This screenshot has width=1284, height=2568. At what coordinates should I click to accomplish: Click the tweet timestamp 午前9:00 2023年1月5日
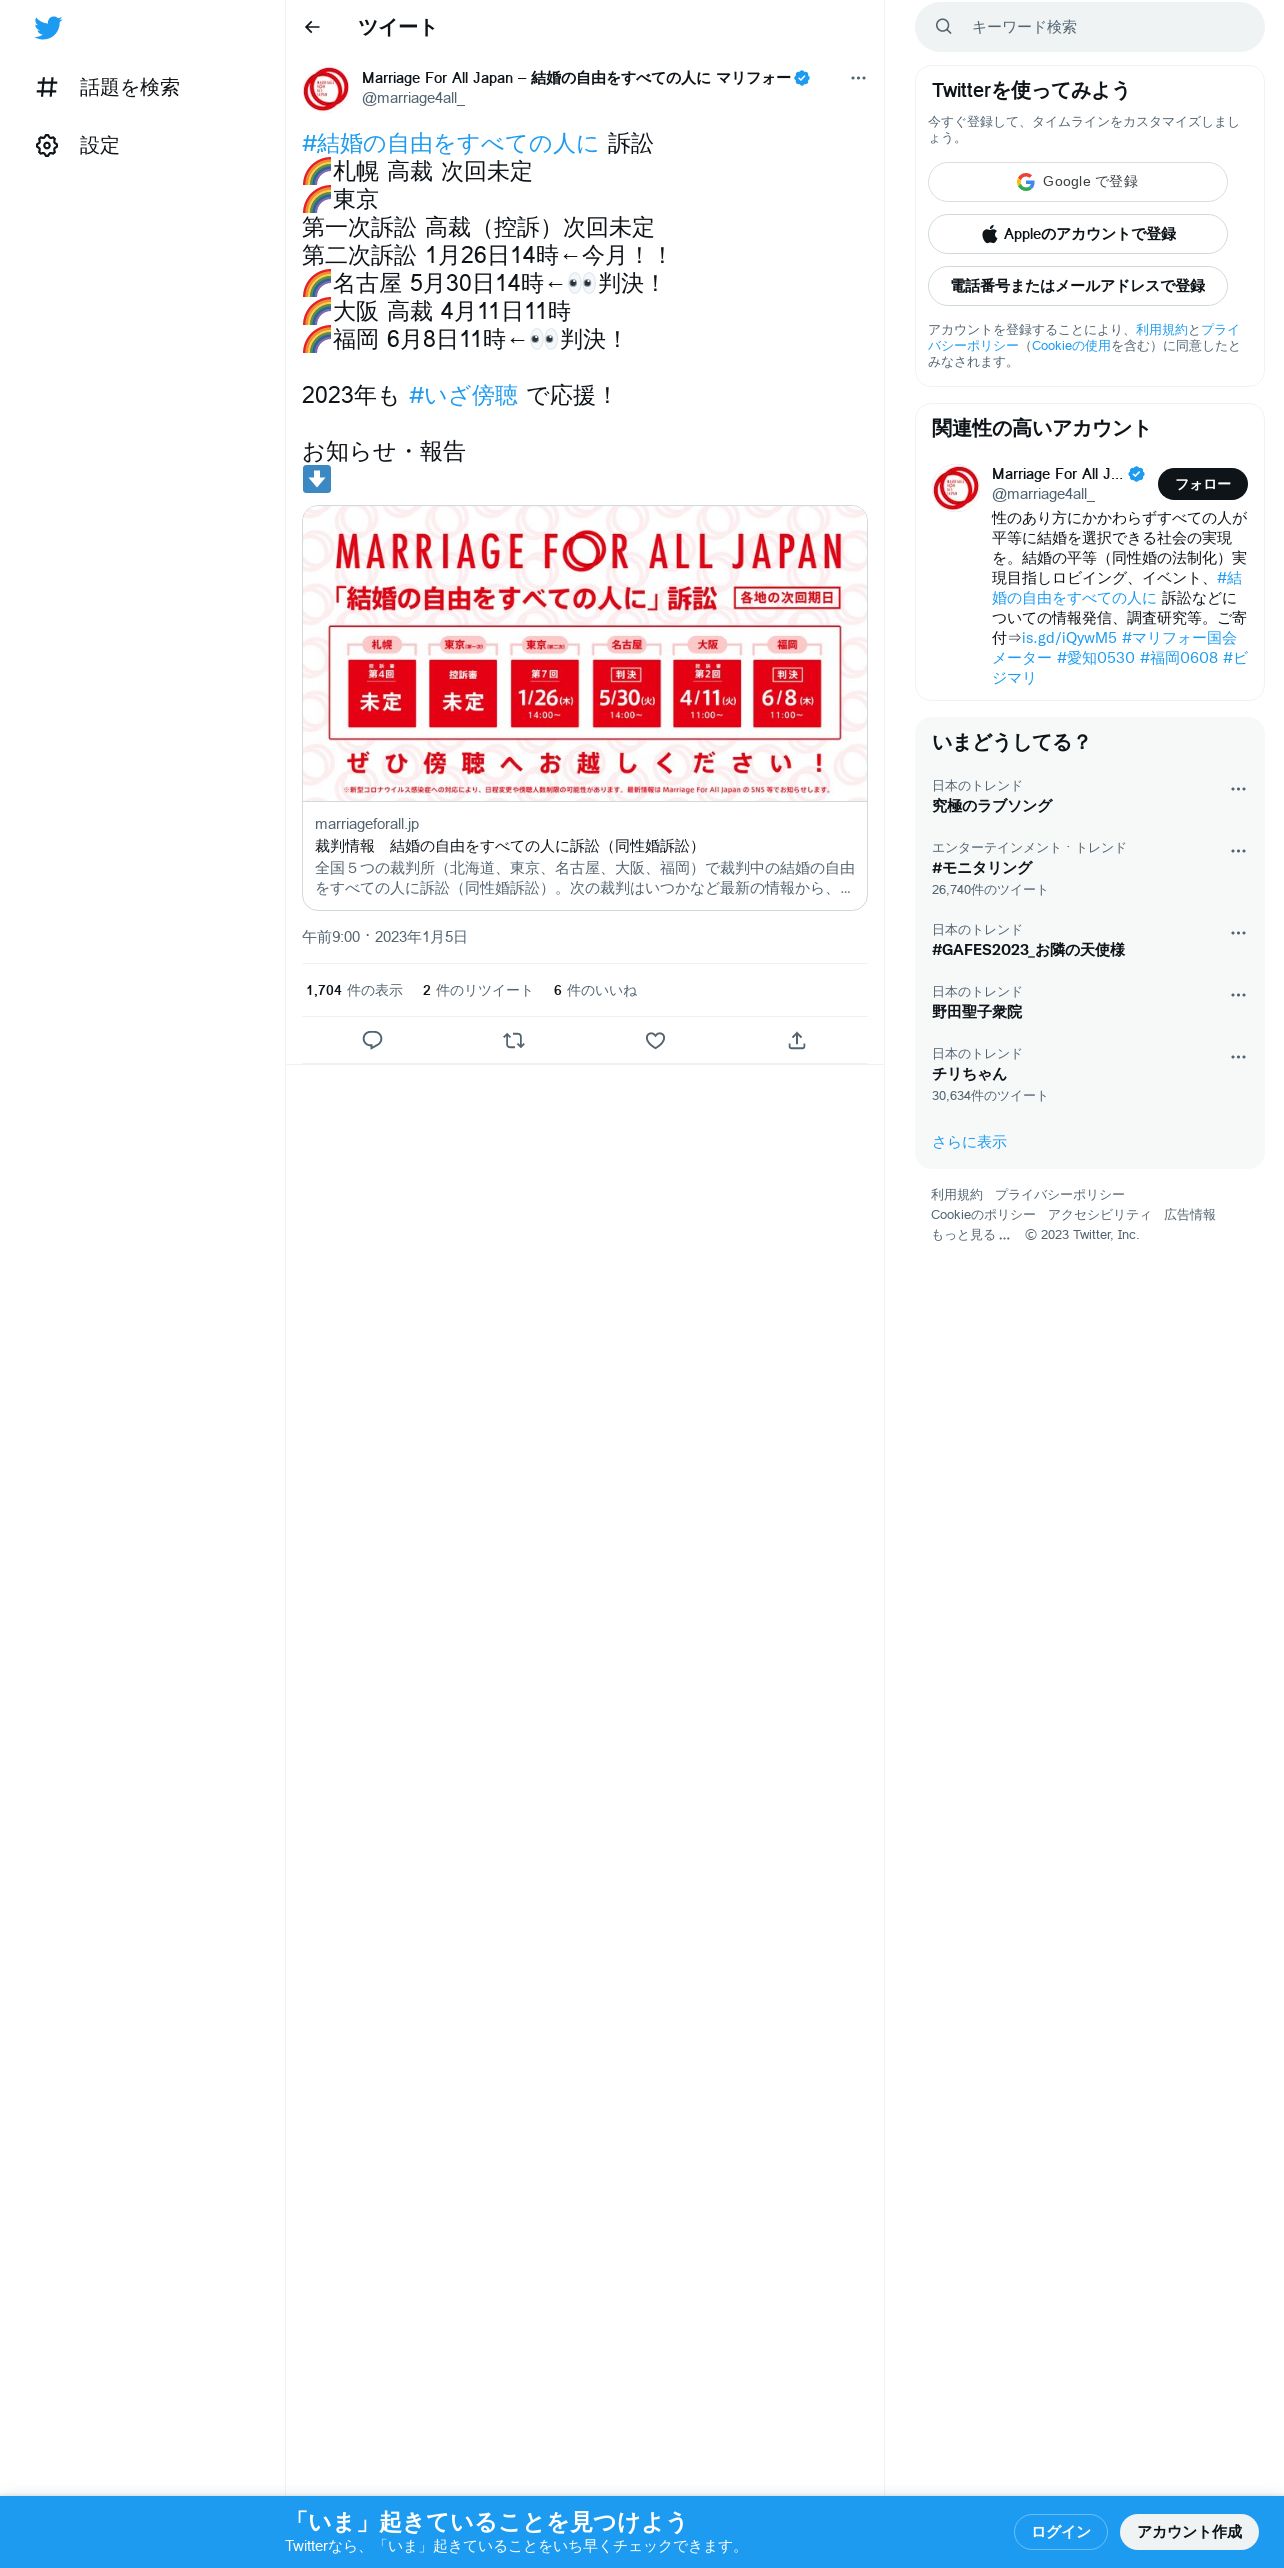coord(385,937)
